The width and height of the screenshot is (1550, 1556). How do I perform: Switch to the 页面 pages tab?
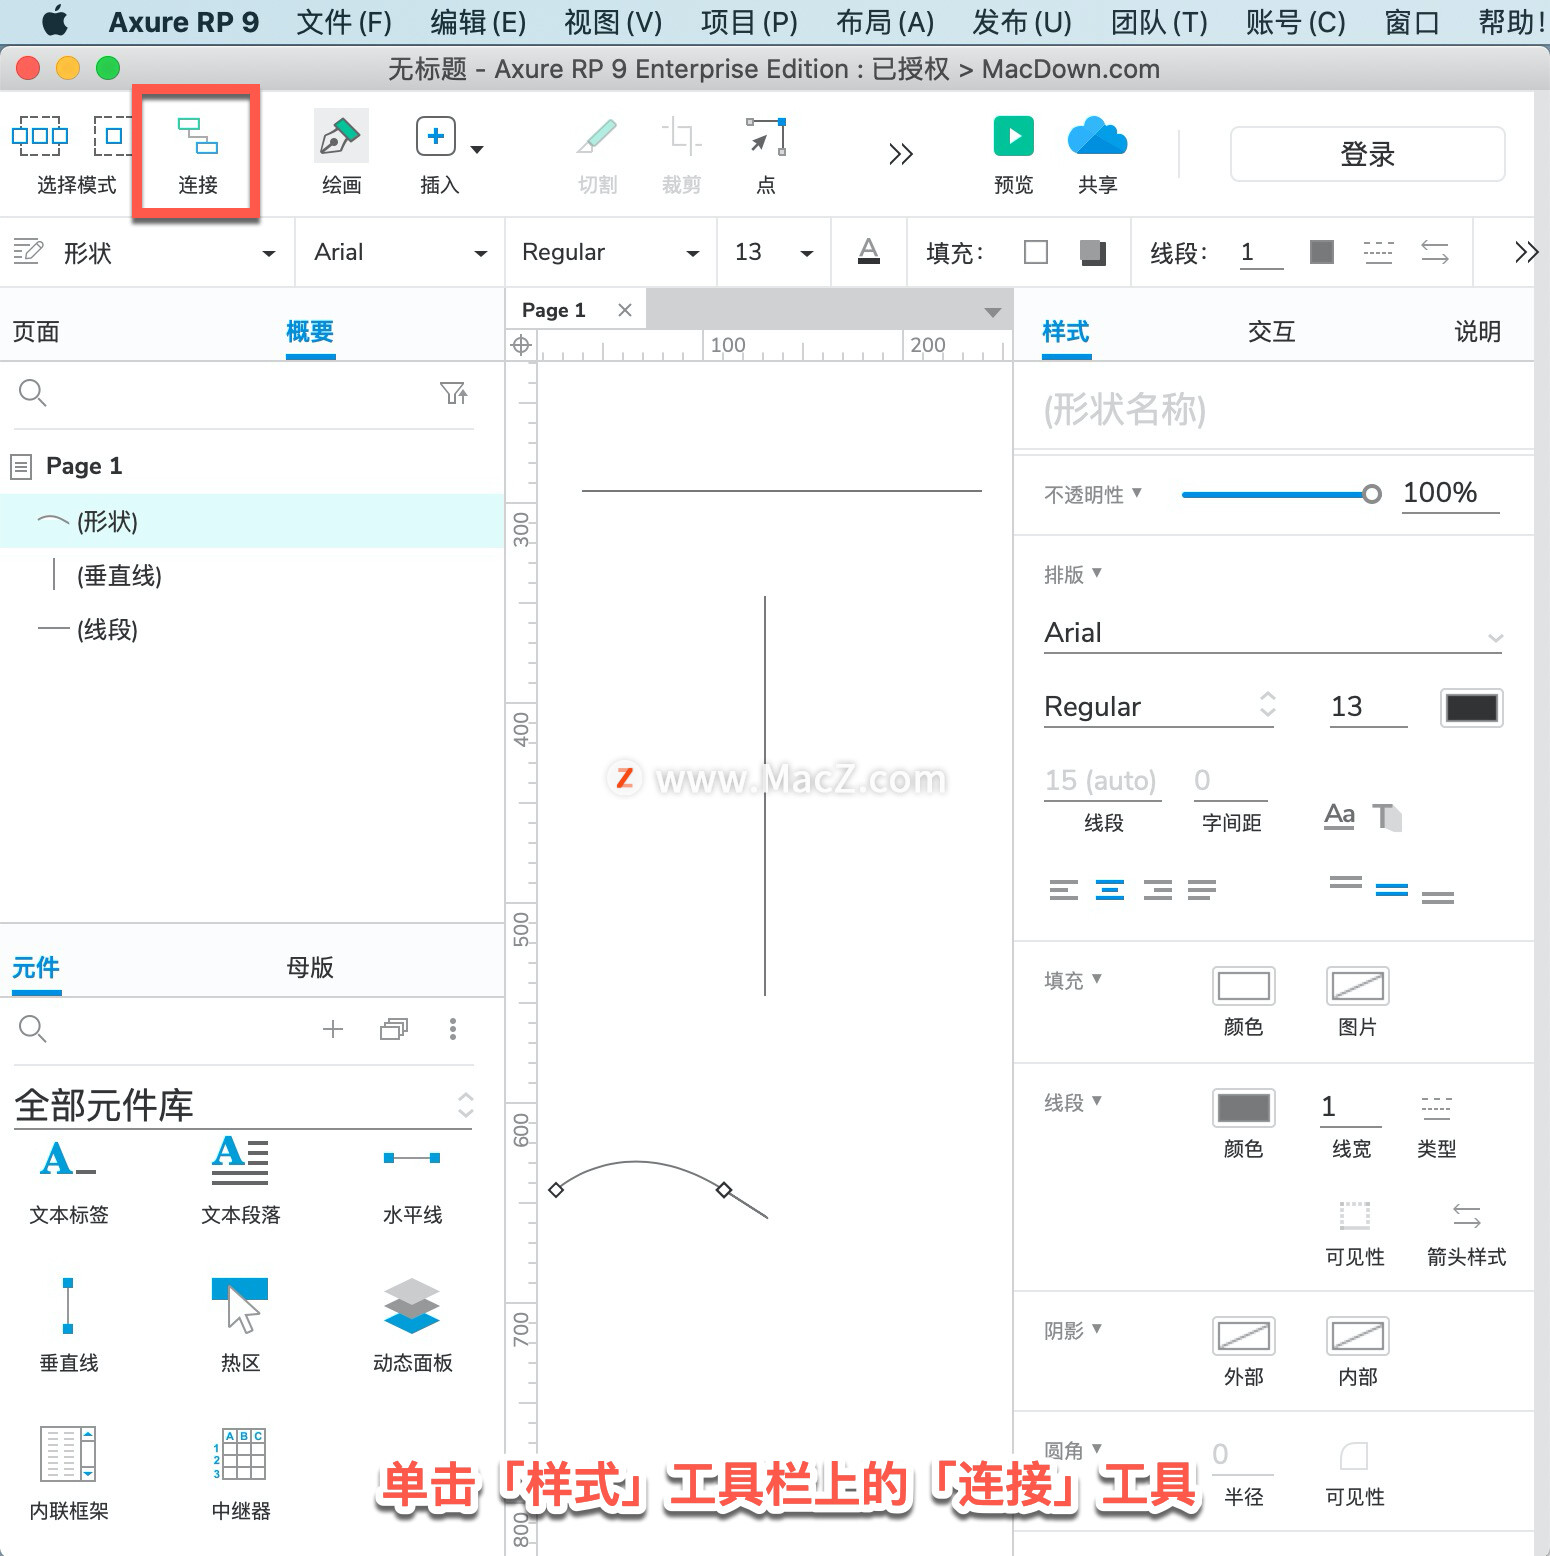[x=36, y=331]
